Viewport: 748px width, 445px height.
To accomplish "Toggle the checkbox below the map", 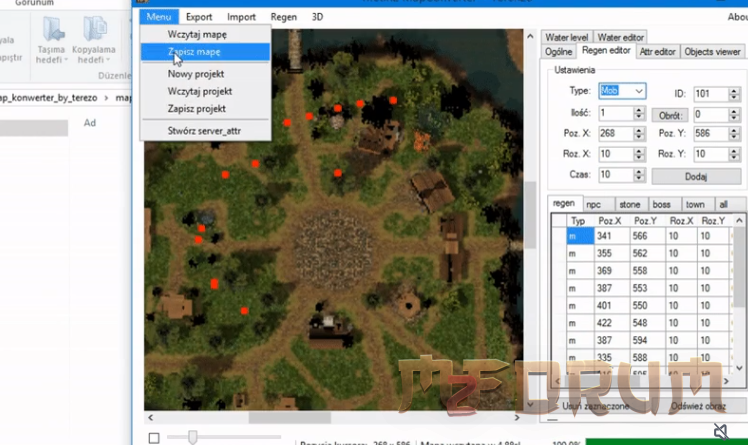I will [154, 438].
